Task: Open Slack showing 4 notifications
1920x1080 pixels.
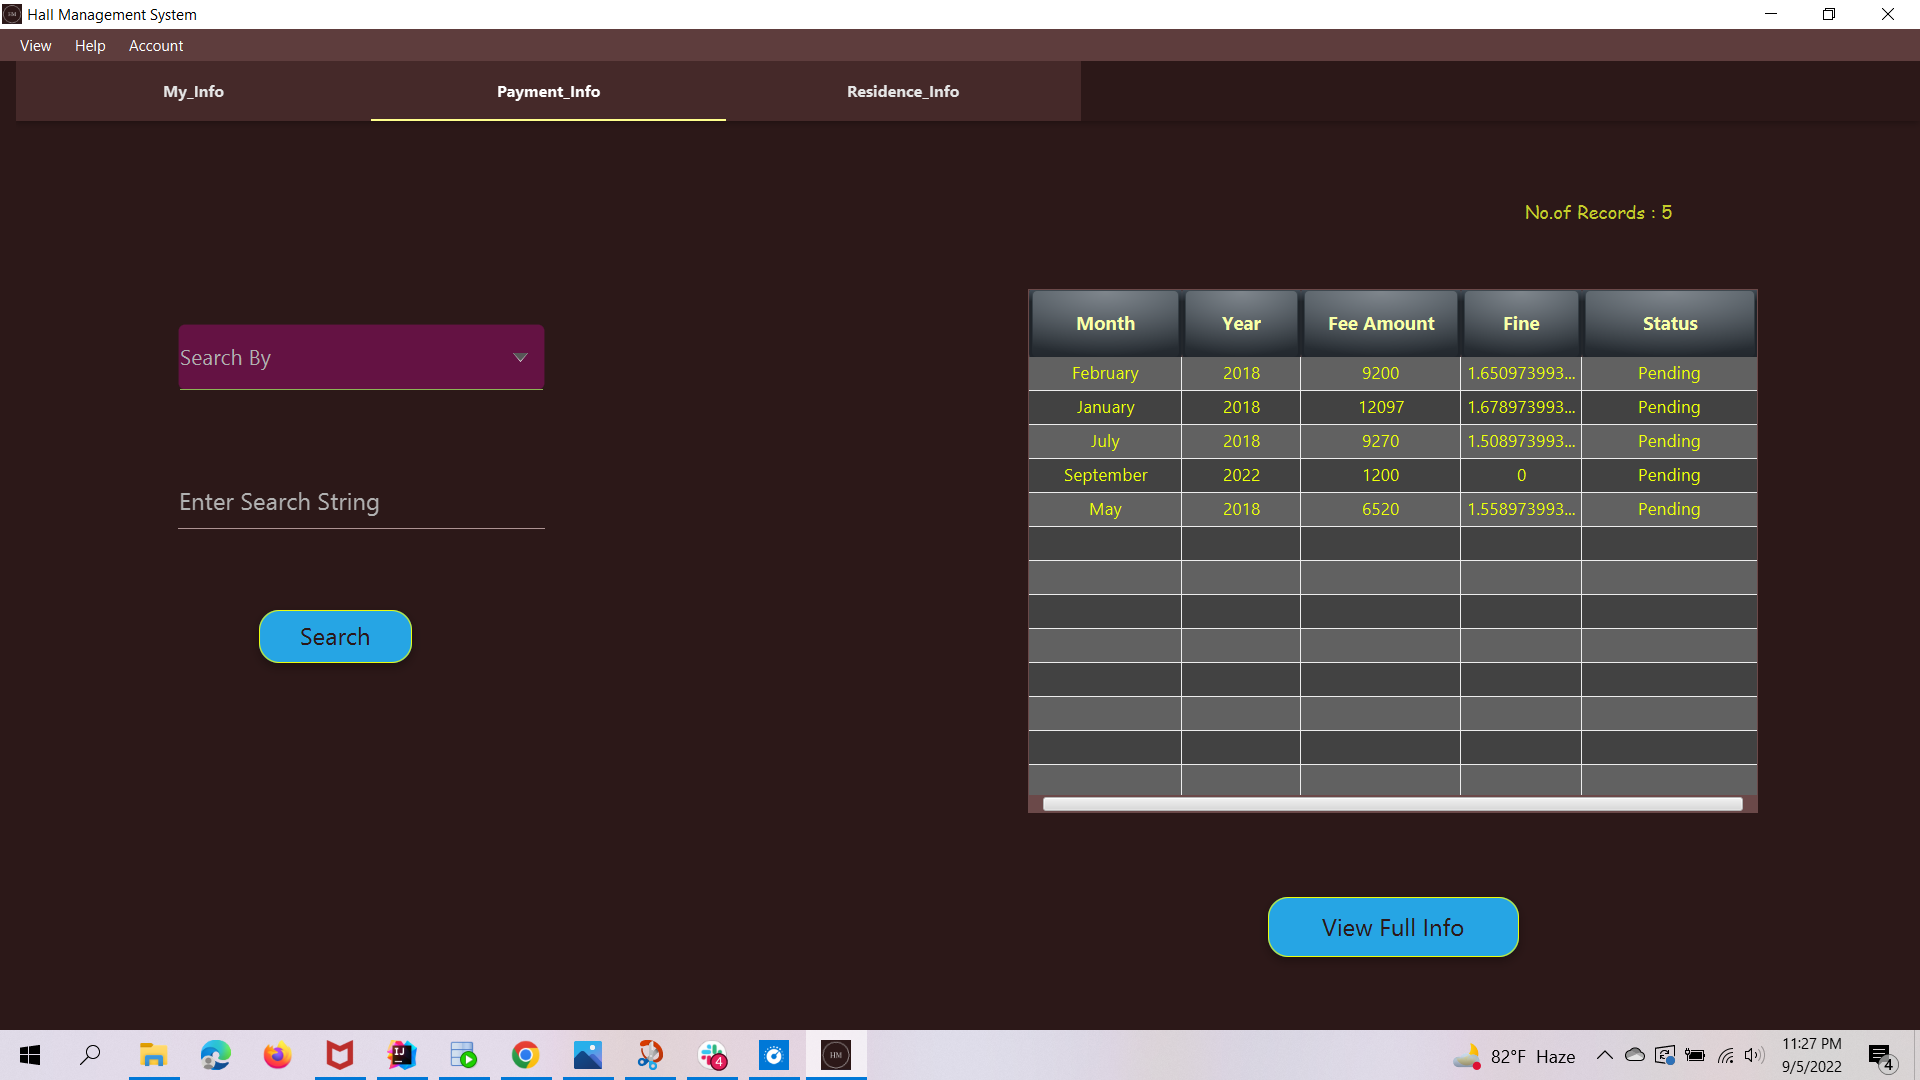Action: coord(712,1055)
